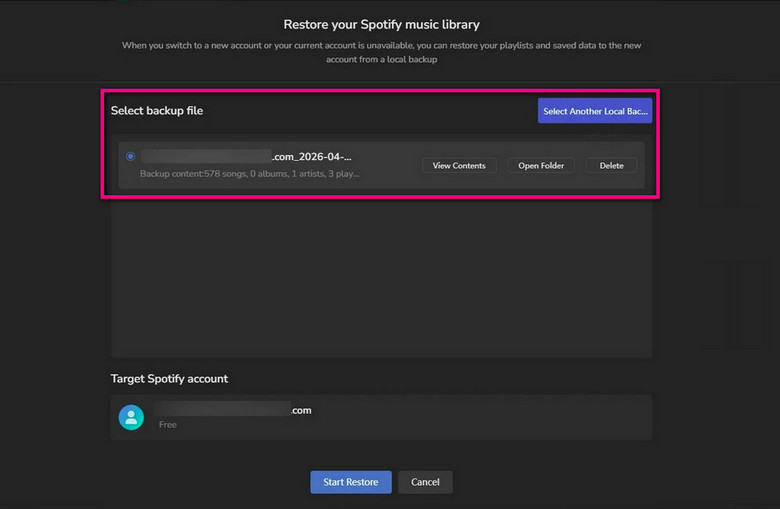Image resolution: width=780 pixels, height=509 pixels.
Task: Delete the backup file entry
Action: pos(611,166)
